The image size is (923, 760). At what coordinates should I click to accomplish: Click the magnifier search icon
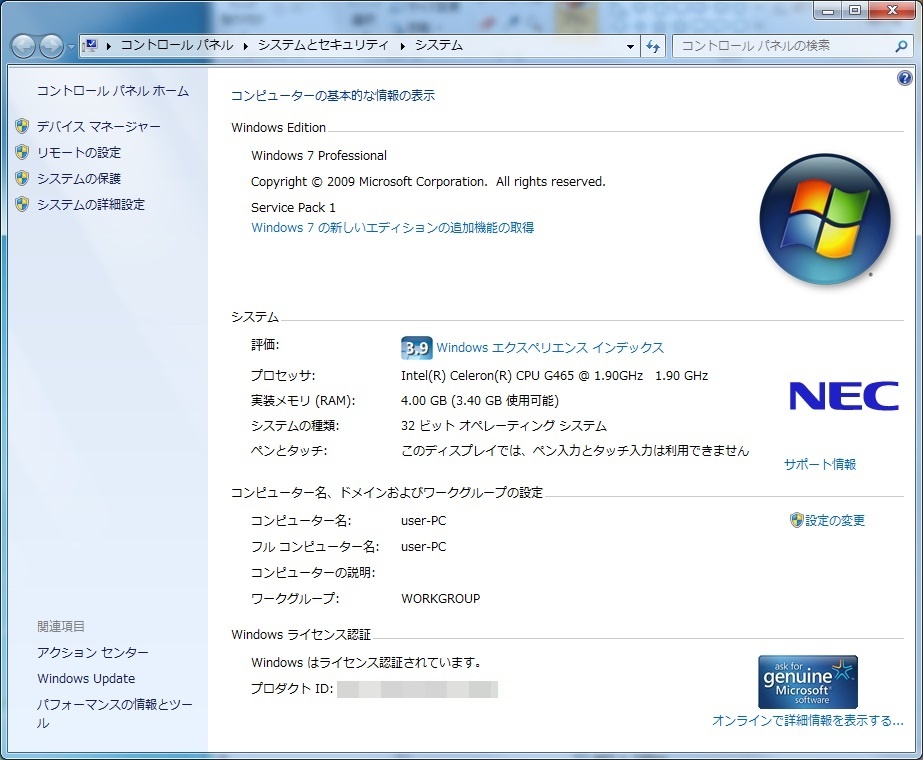901,46
